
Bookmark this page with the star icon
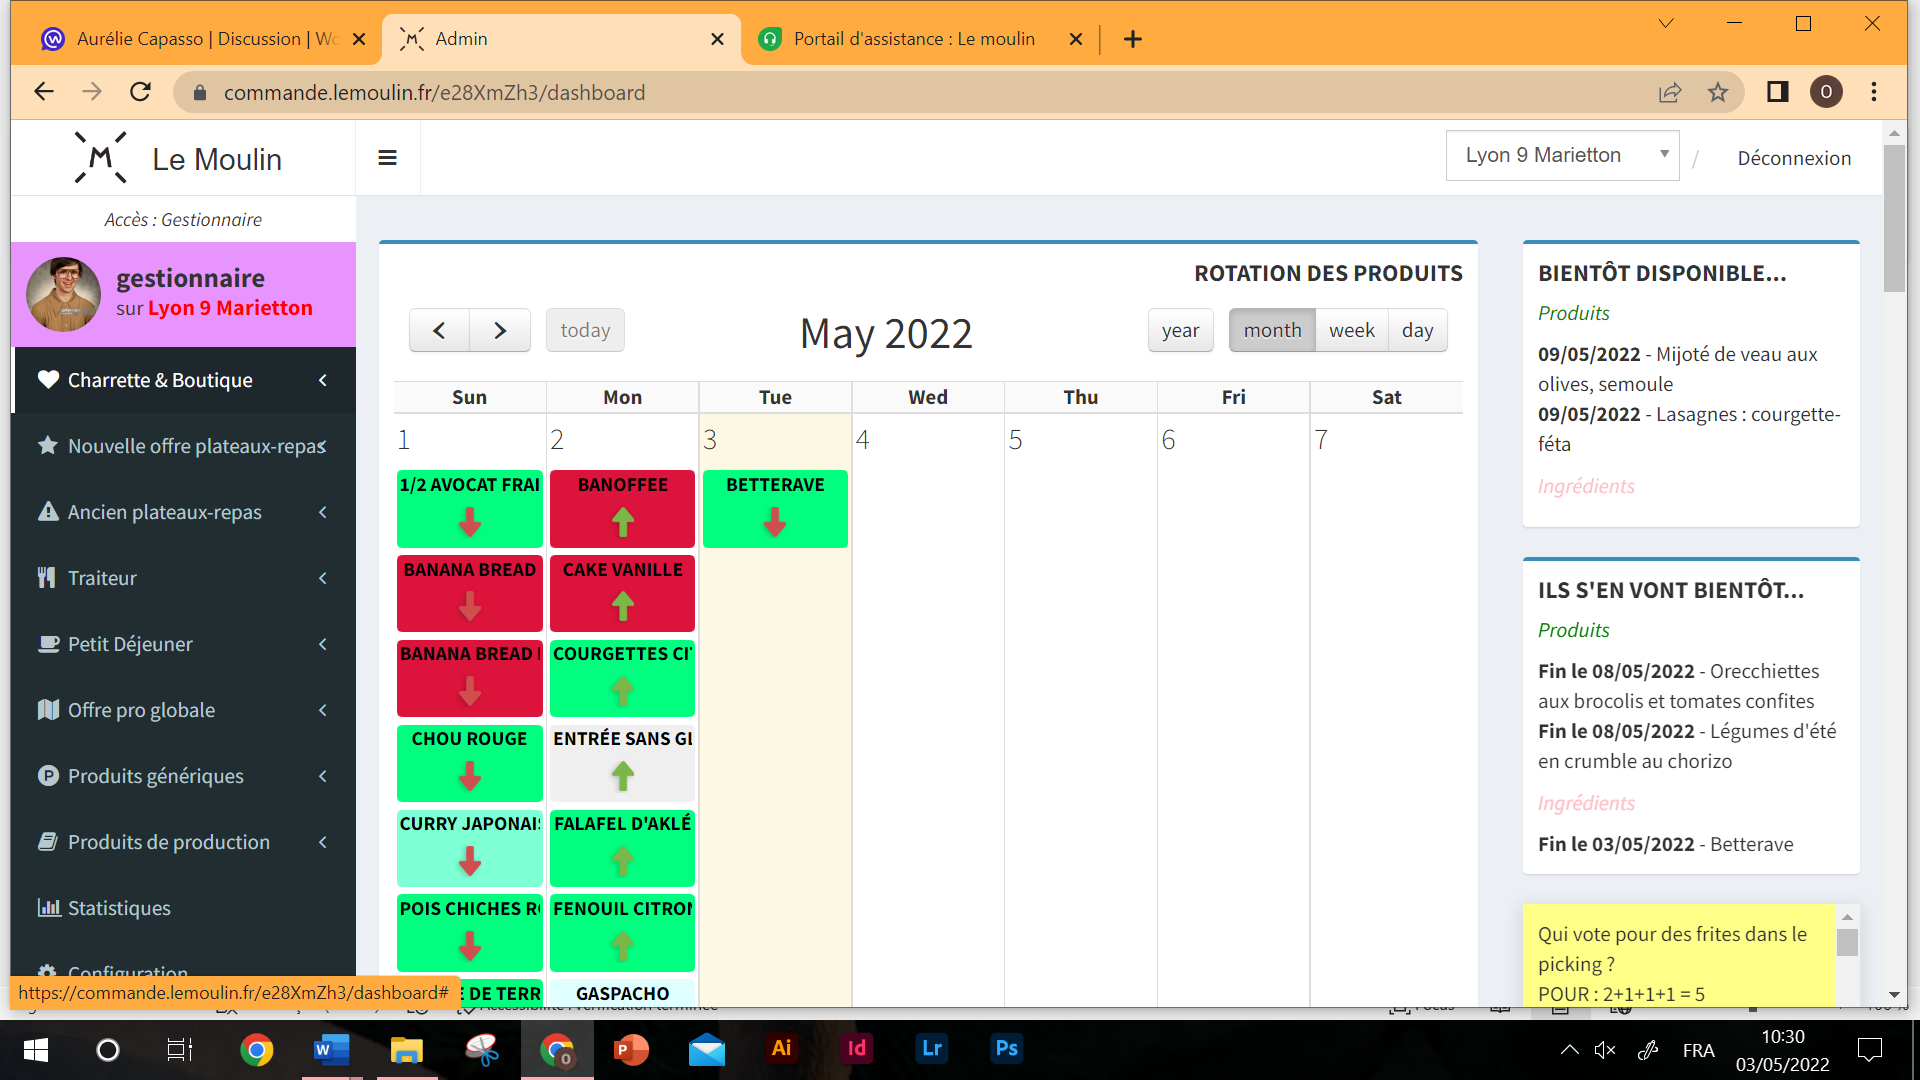[1717, 92]
